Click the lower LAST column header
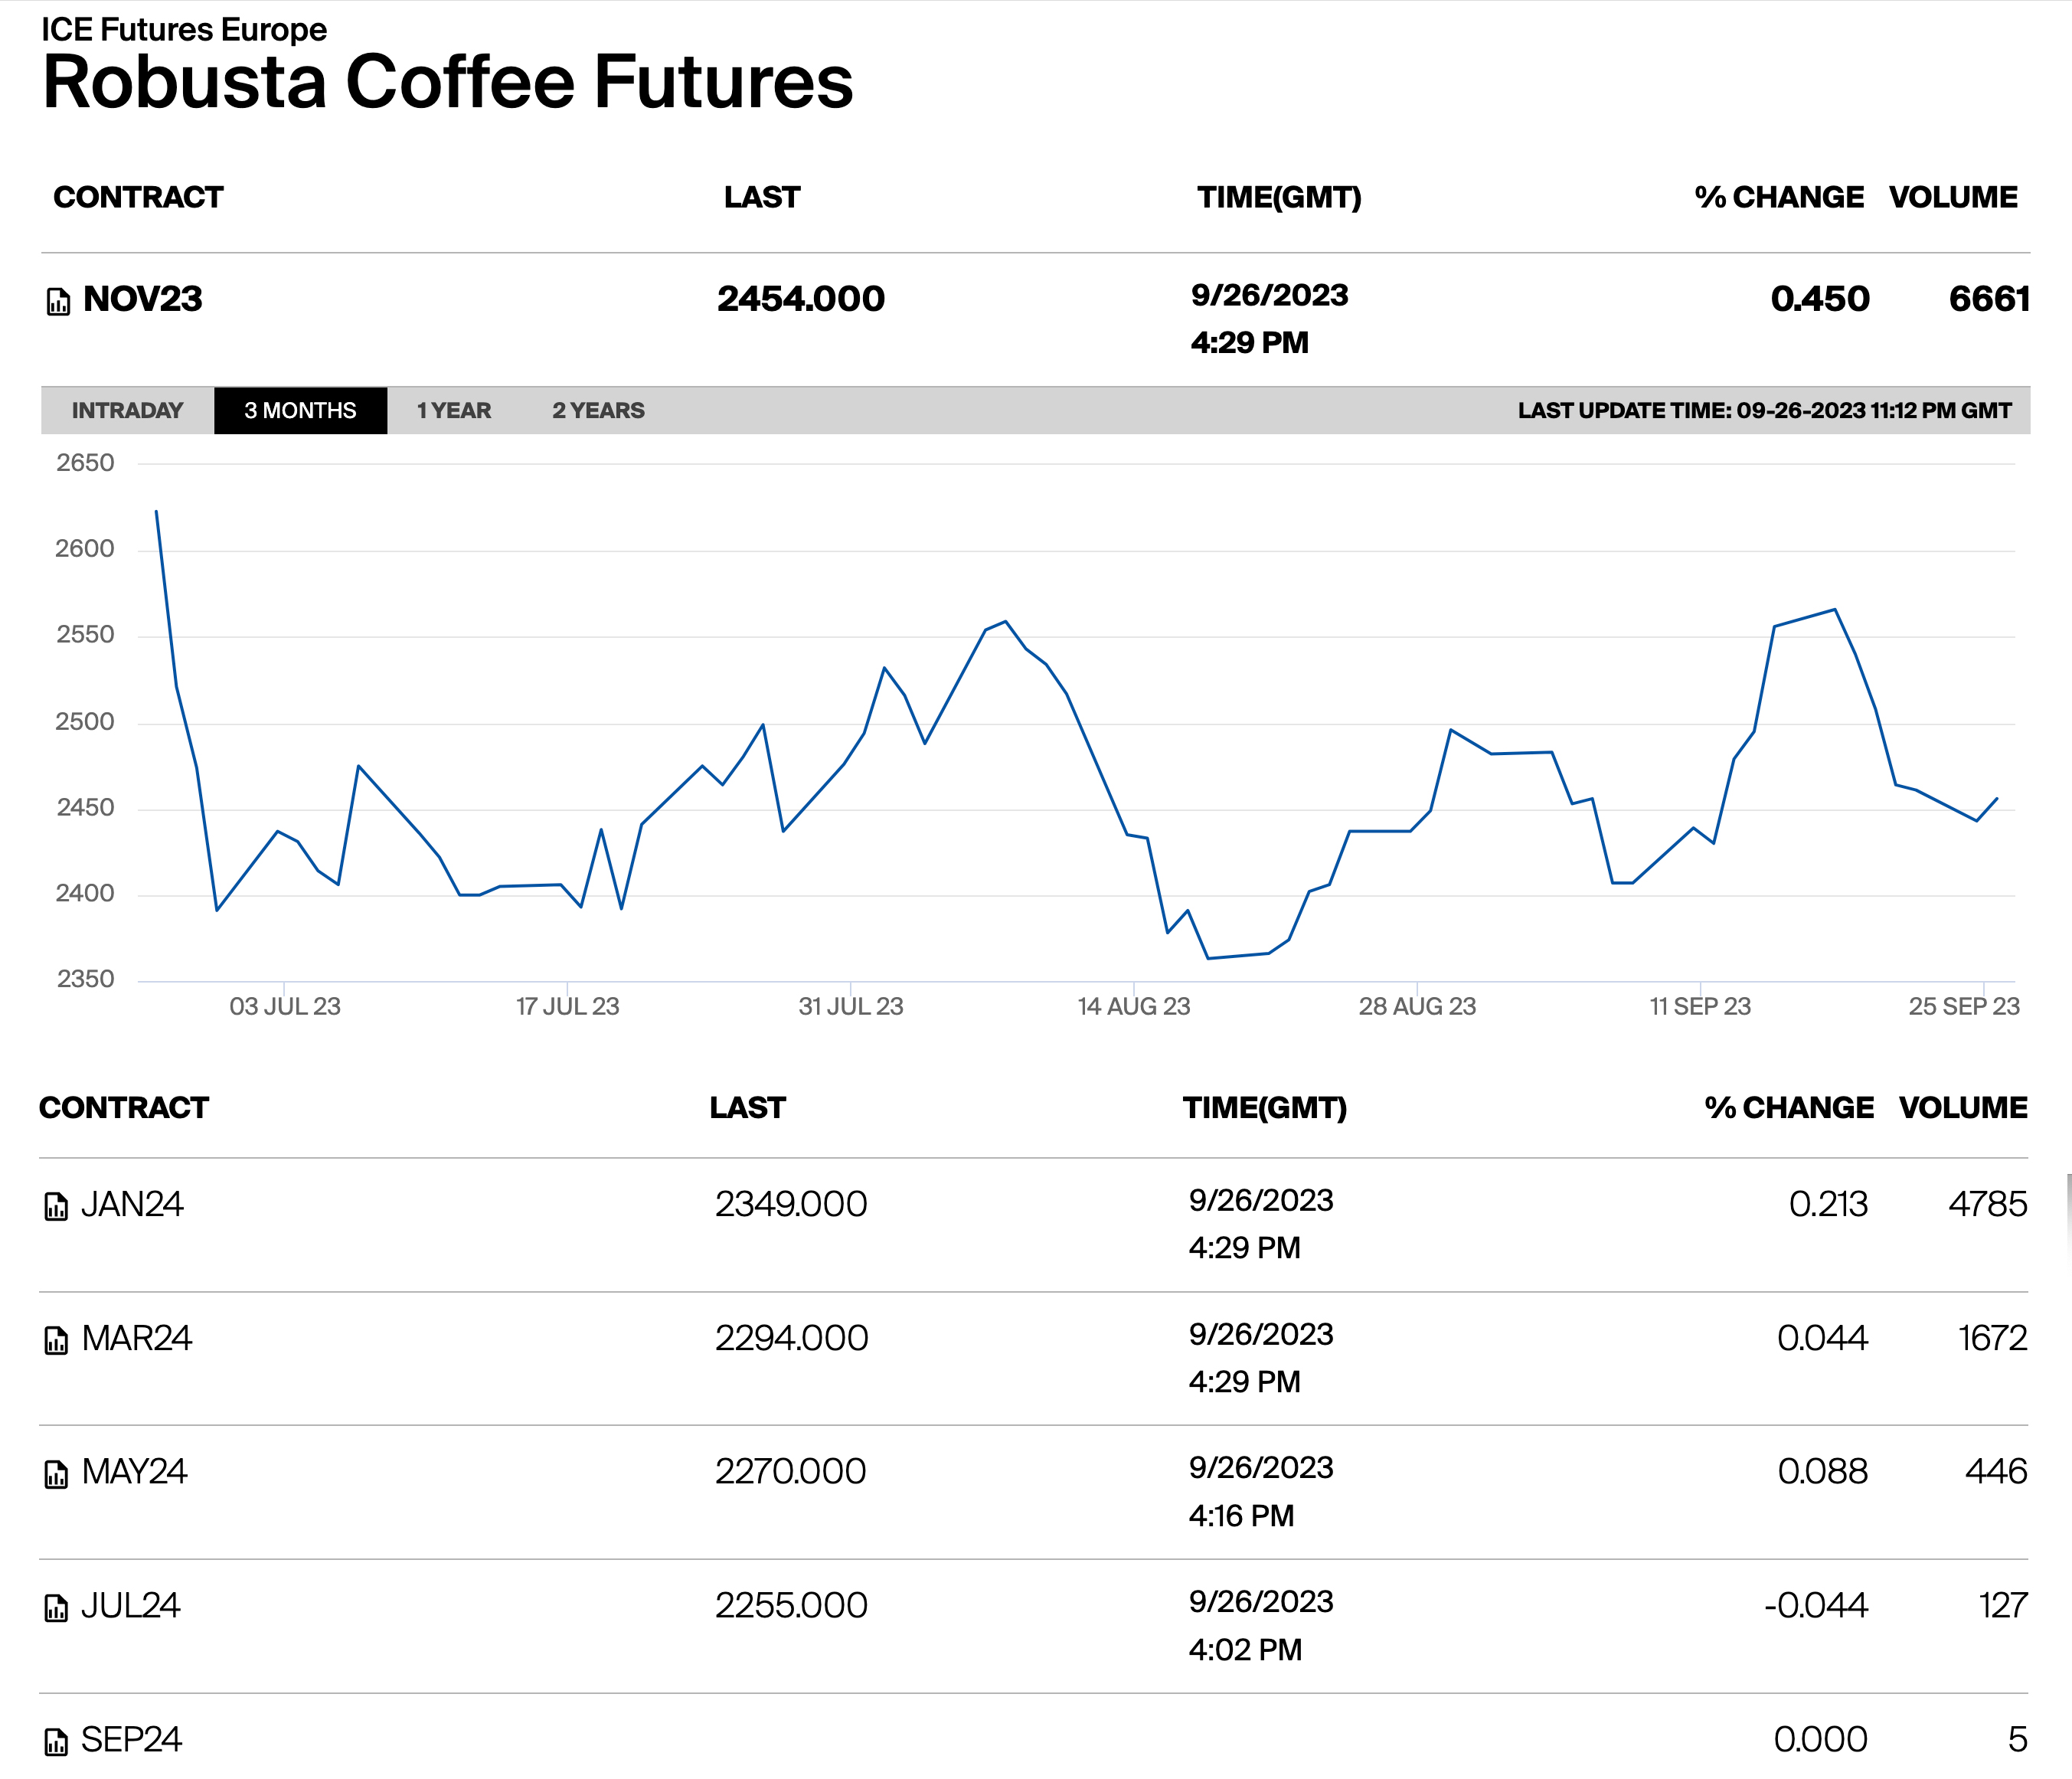This screenshot has height=1779, width=2072. click(x=747, y=1108)
